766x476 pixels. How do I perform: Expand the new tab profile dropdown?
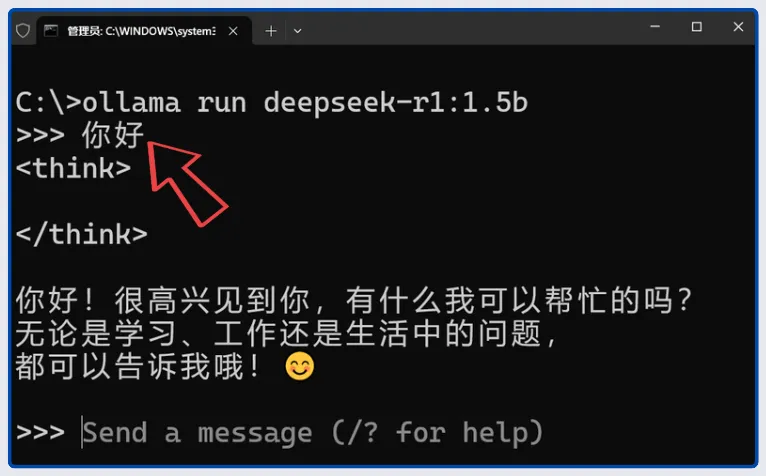click(297, 31)
